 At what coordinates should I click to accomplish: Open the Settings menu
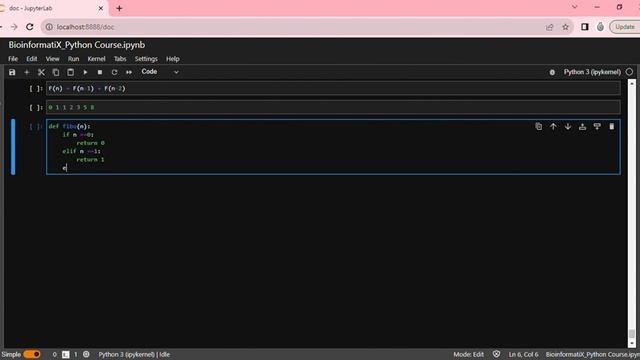click(x=146, y=59)
